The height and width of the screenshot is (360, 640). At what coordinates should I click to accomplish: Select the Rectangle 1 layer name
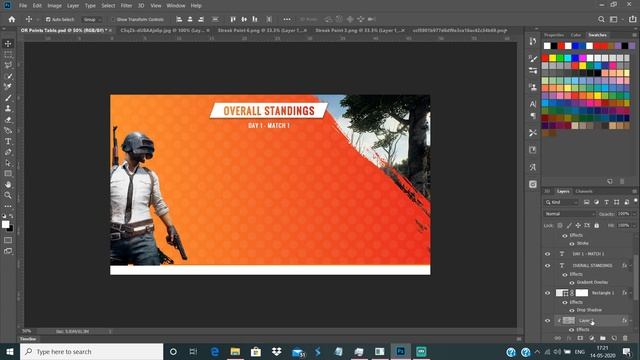603,293
